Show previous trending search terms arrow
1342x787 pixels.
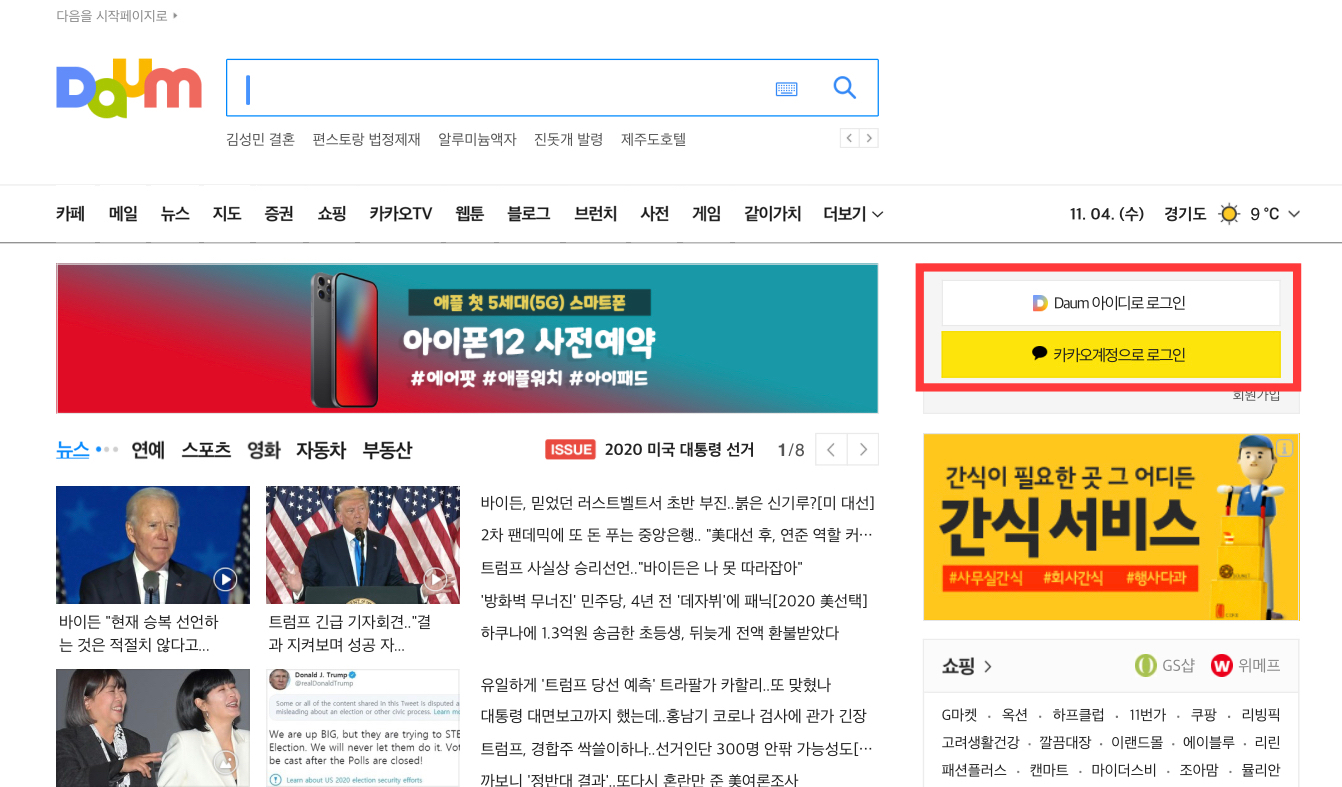[x=850, y=138]
